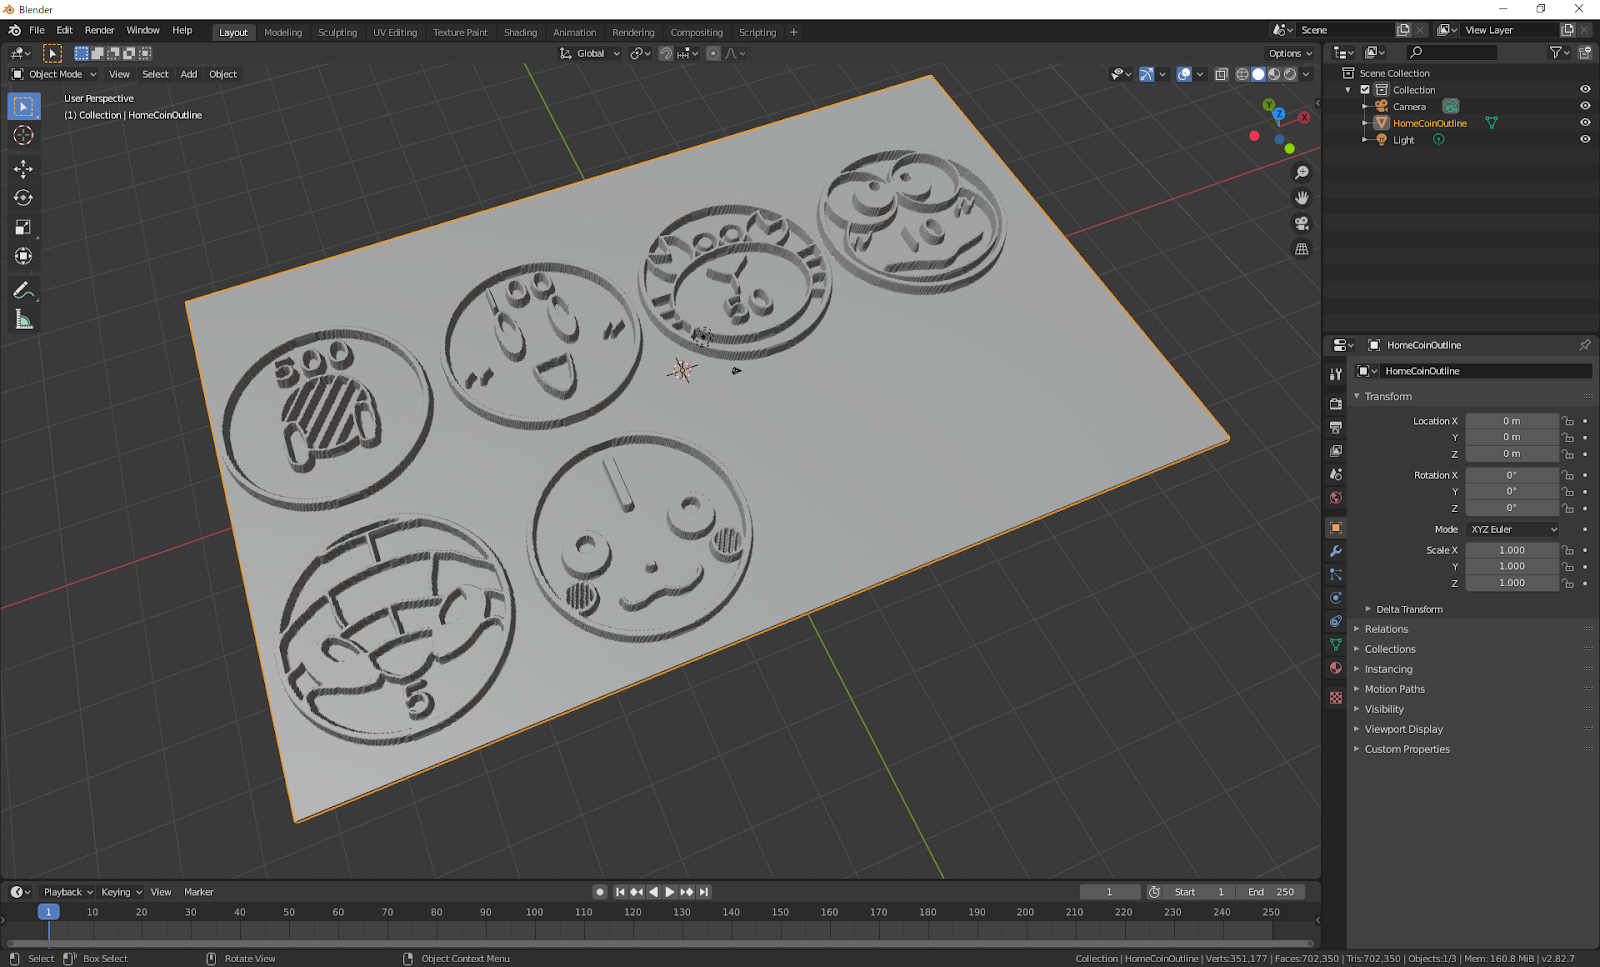Select the Select Box tool
Viewport: 1600px width, 967px height.
point(24,106)
